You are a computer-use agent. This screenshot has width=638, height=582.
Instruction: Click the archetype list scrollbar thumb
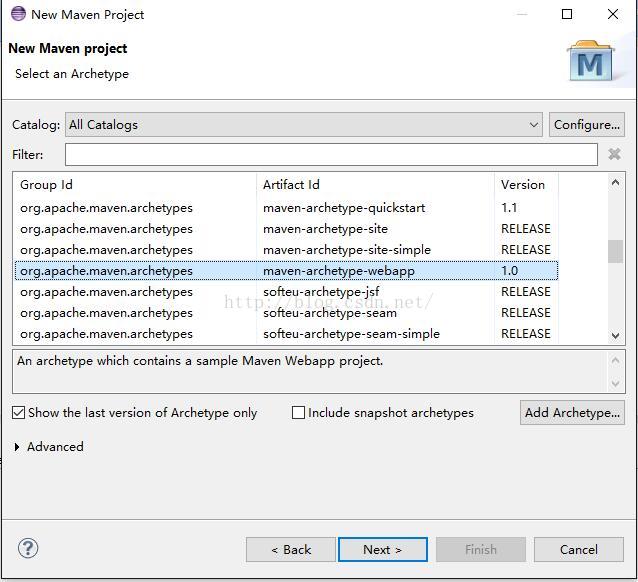[615, 252]
